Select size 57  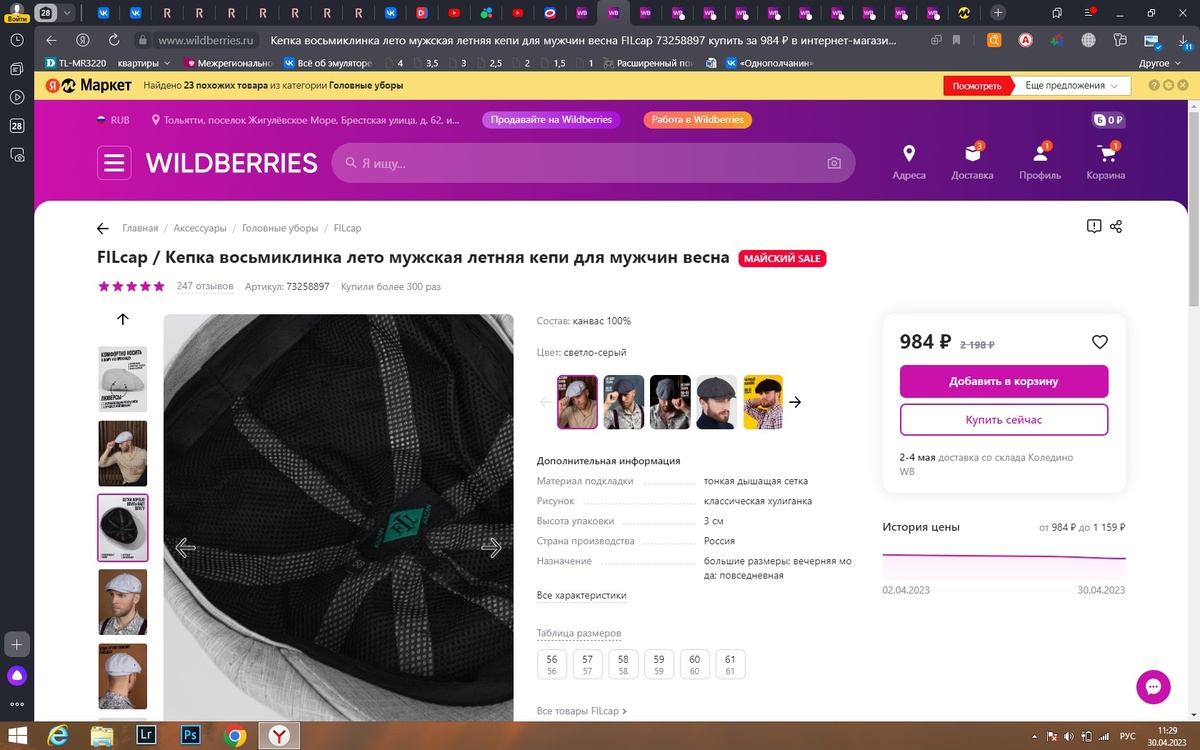point(588,664)
